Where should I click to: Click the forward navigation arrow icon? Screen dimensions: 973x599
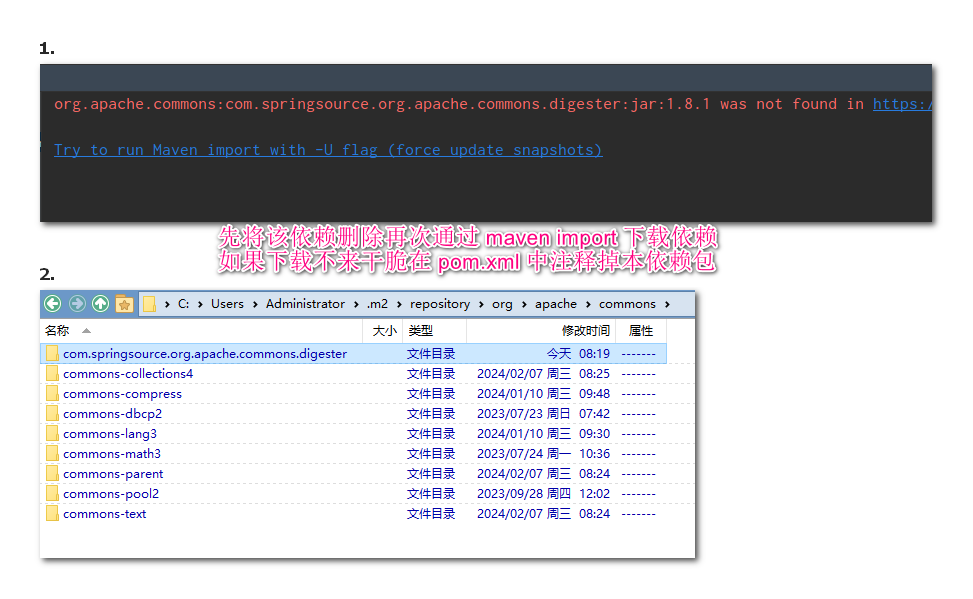(77, 304)
